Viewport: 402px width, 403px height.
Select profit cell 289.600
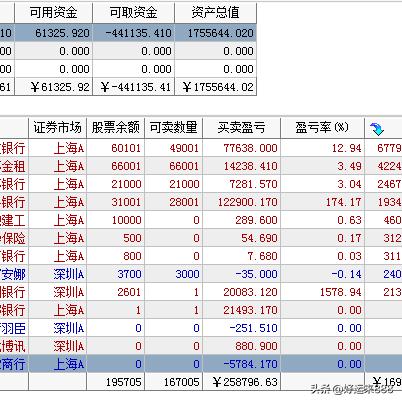(241, 220)
